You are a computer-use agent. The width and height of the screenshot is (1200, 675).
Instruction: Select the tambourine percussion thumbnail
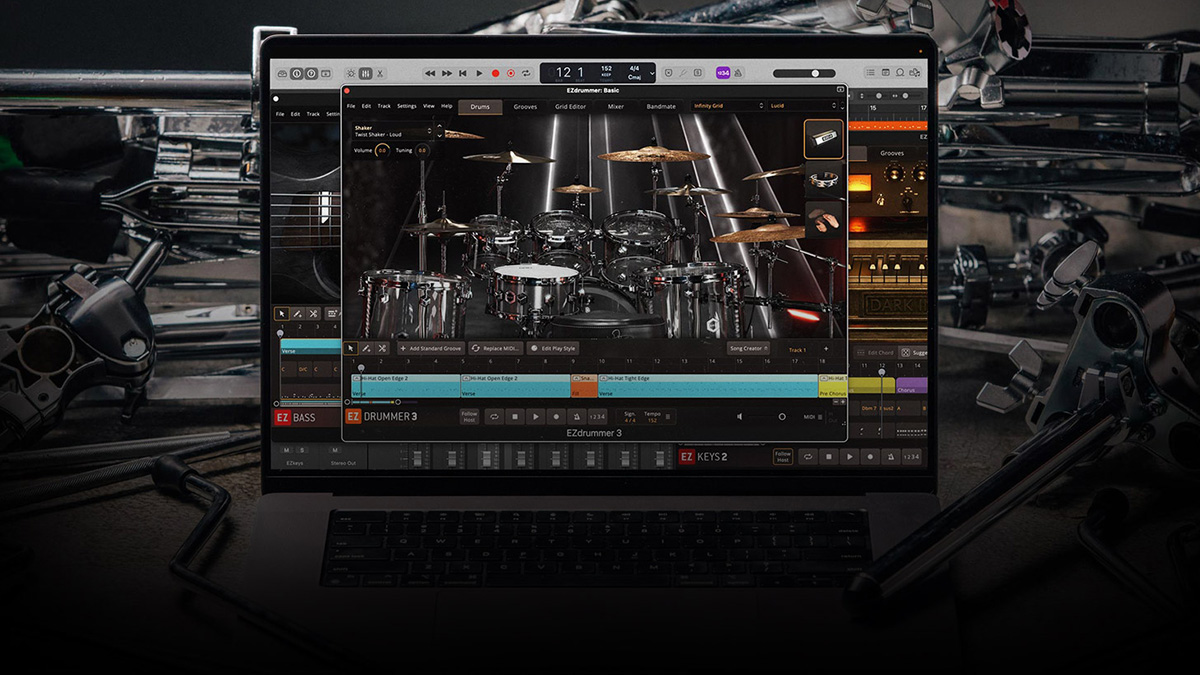coord(824,180)
